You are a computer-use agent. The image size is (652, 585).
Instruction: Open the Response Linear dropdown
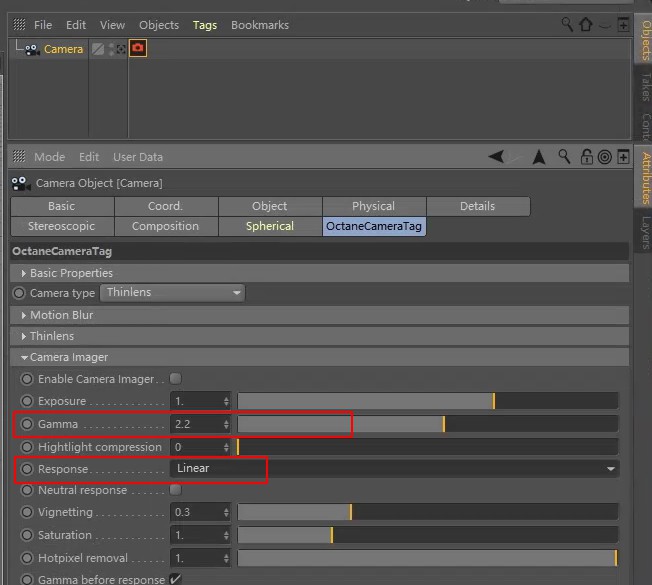coord(395,469)
